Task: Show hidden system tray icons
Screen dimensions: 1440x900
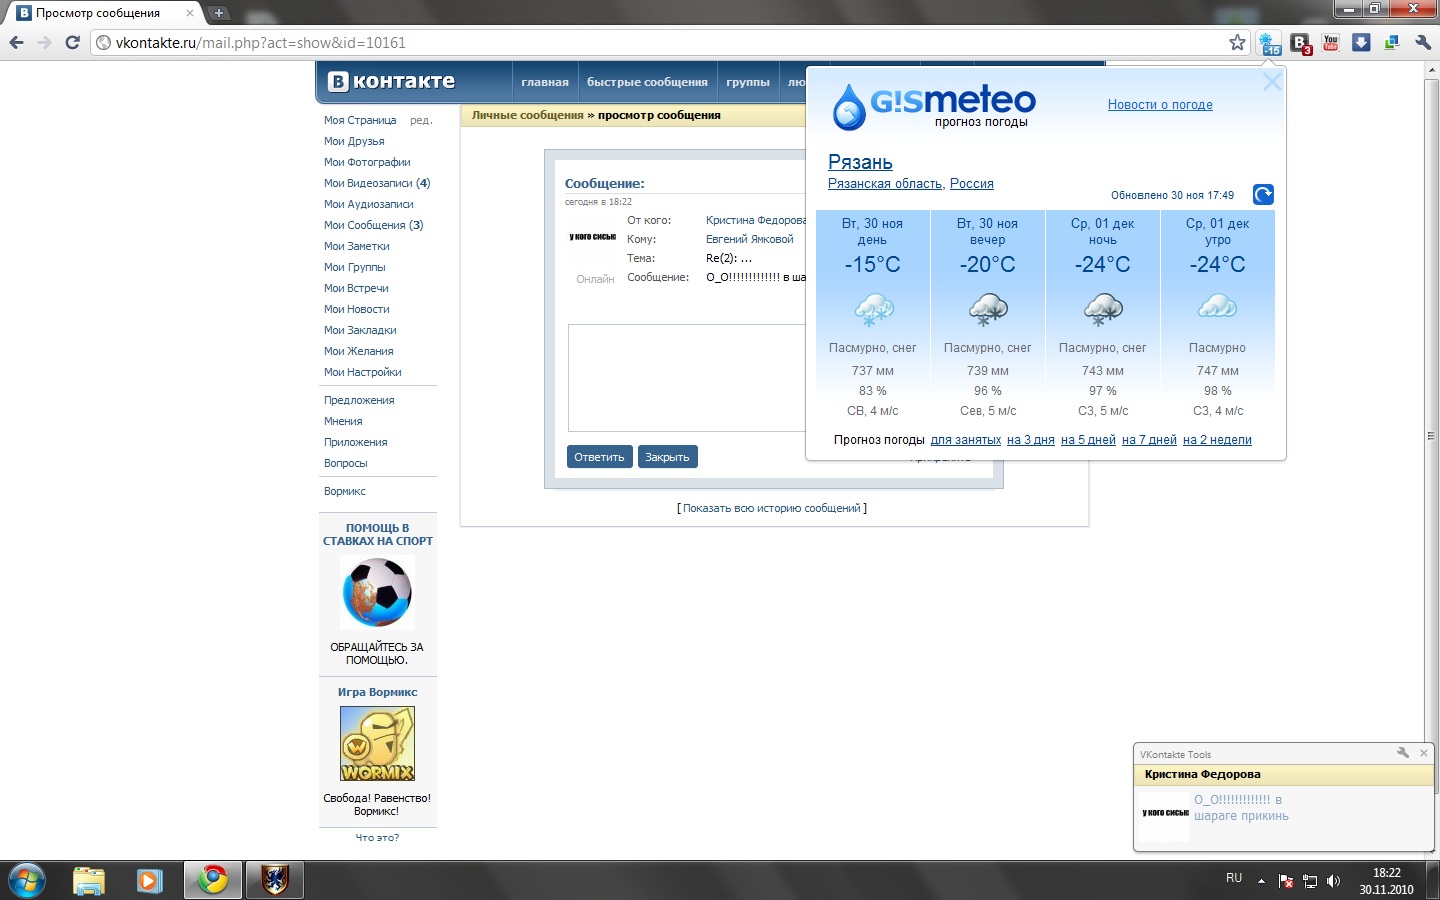Action: point(1261,881)
